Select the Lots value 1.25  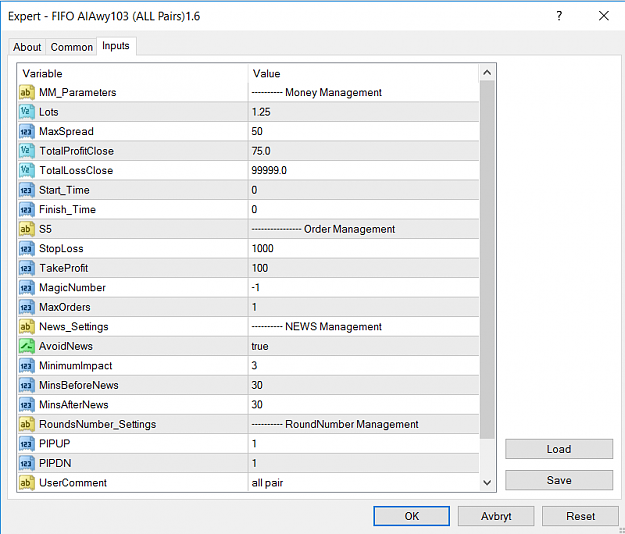click(x=261, y=112)
